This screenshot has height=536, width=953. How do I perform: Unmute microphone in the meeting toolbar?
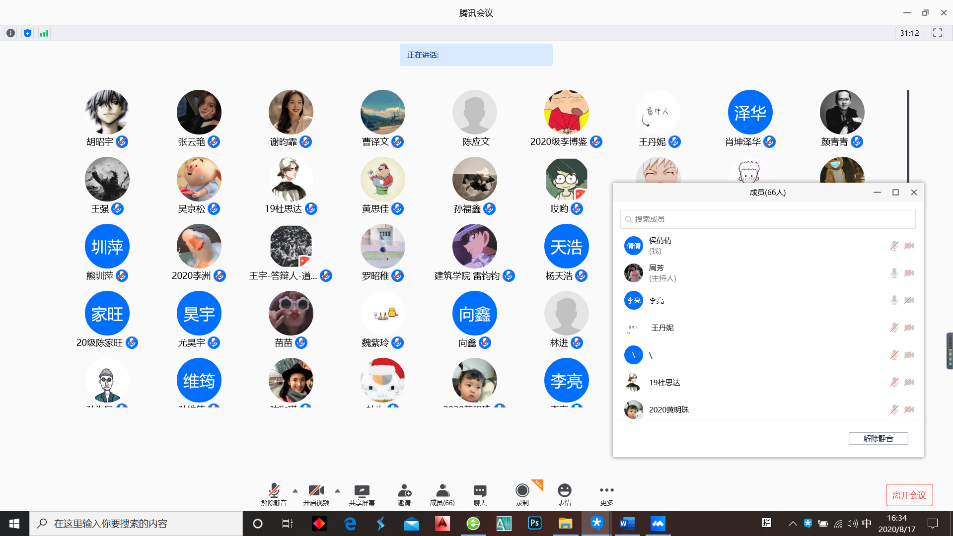271,490
